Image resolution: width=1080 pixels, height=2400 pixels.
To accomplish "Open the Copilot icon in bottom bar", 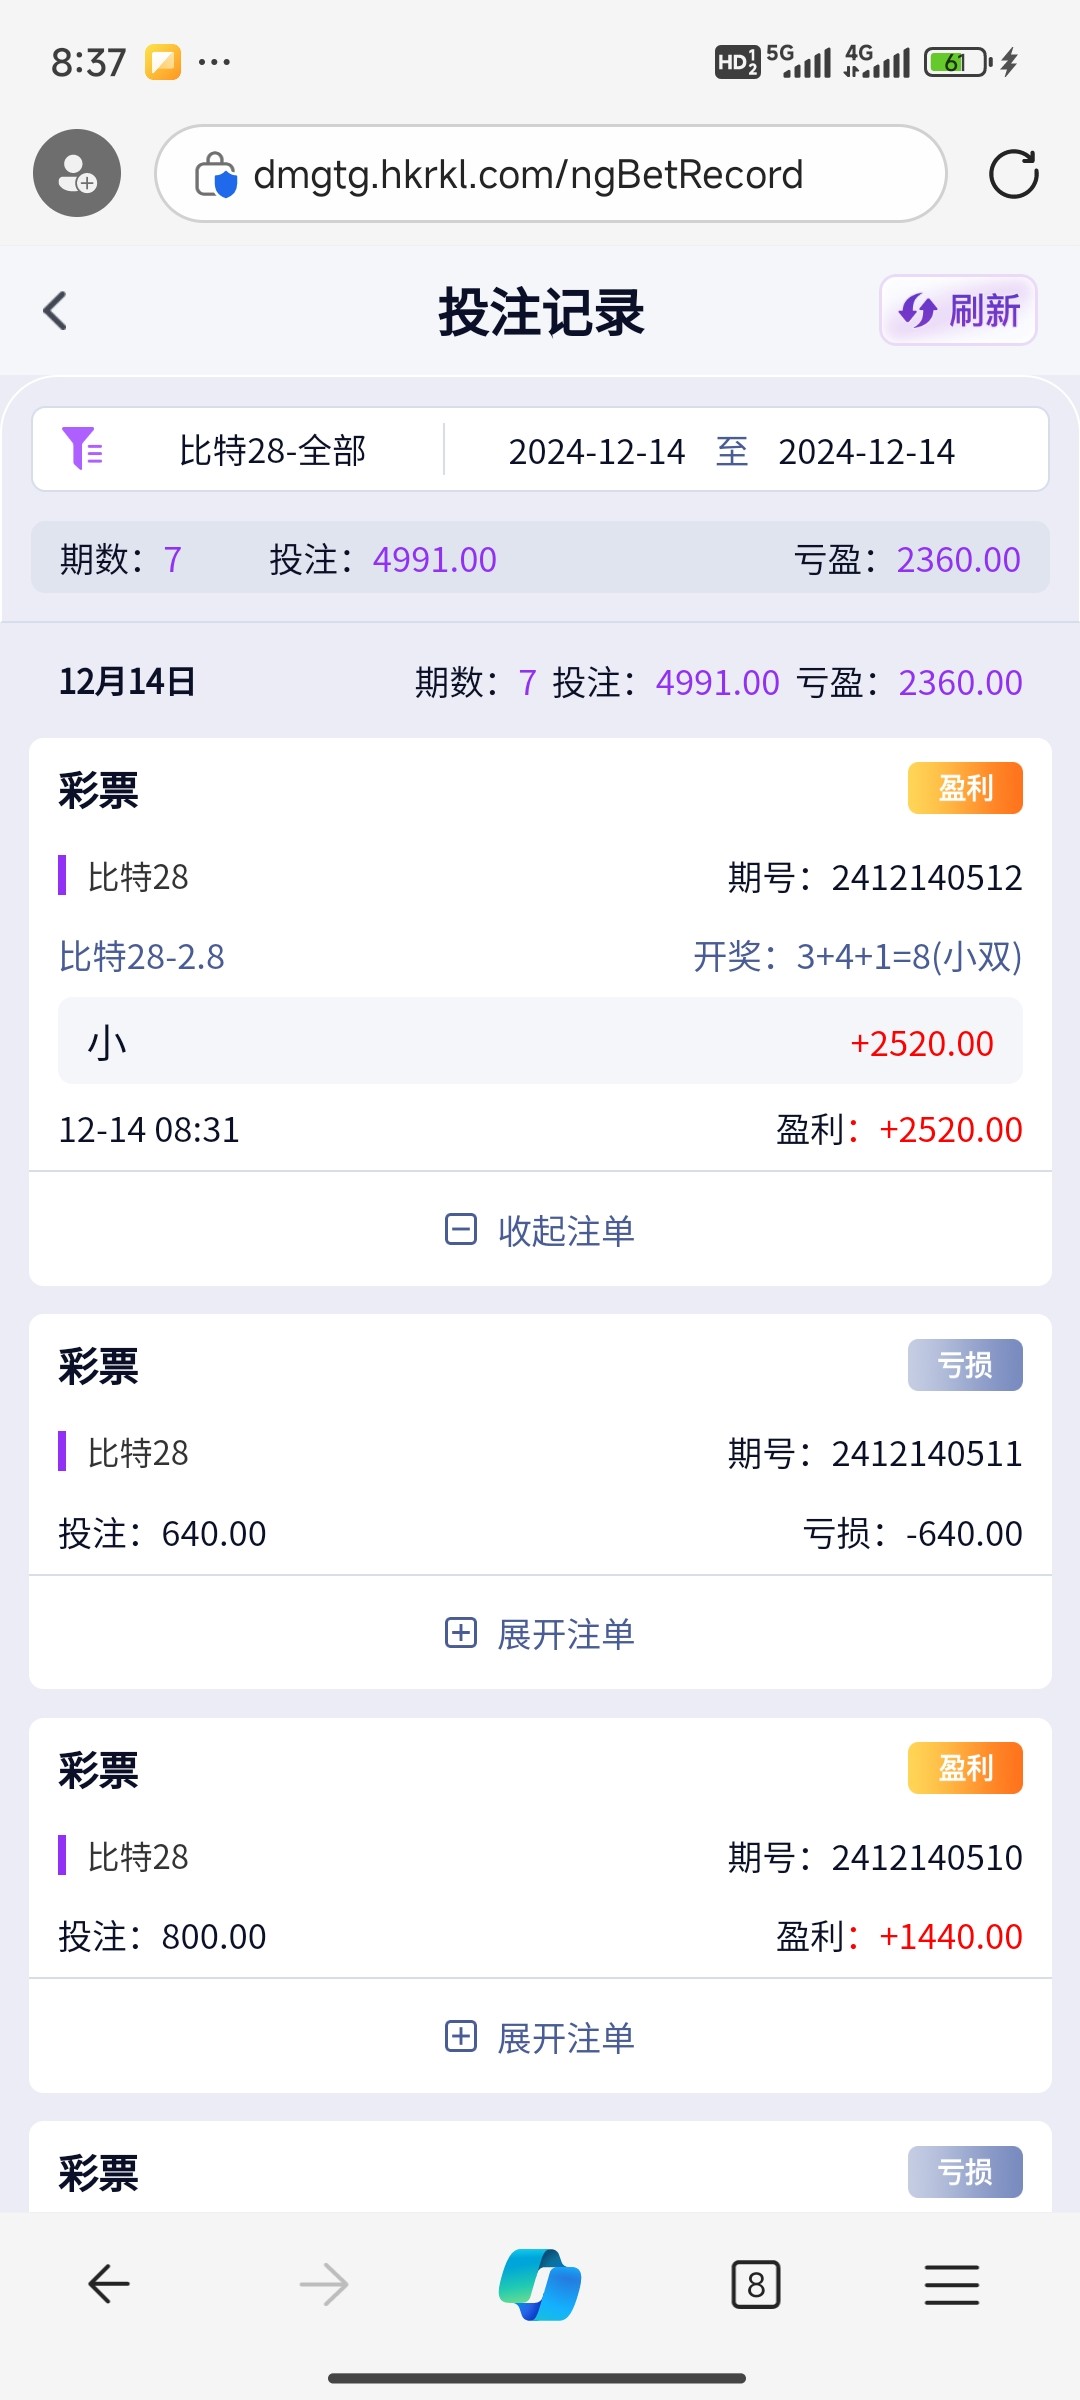I will 540,2285.
